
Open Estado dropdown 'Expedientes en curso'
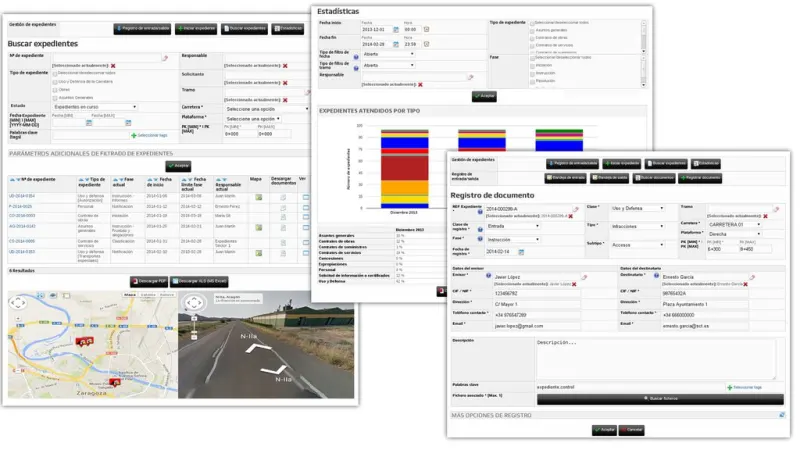95,107
